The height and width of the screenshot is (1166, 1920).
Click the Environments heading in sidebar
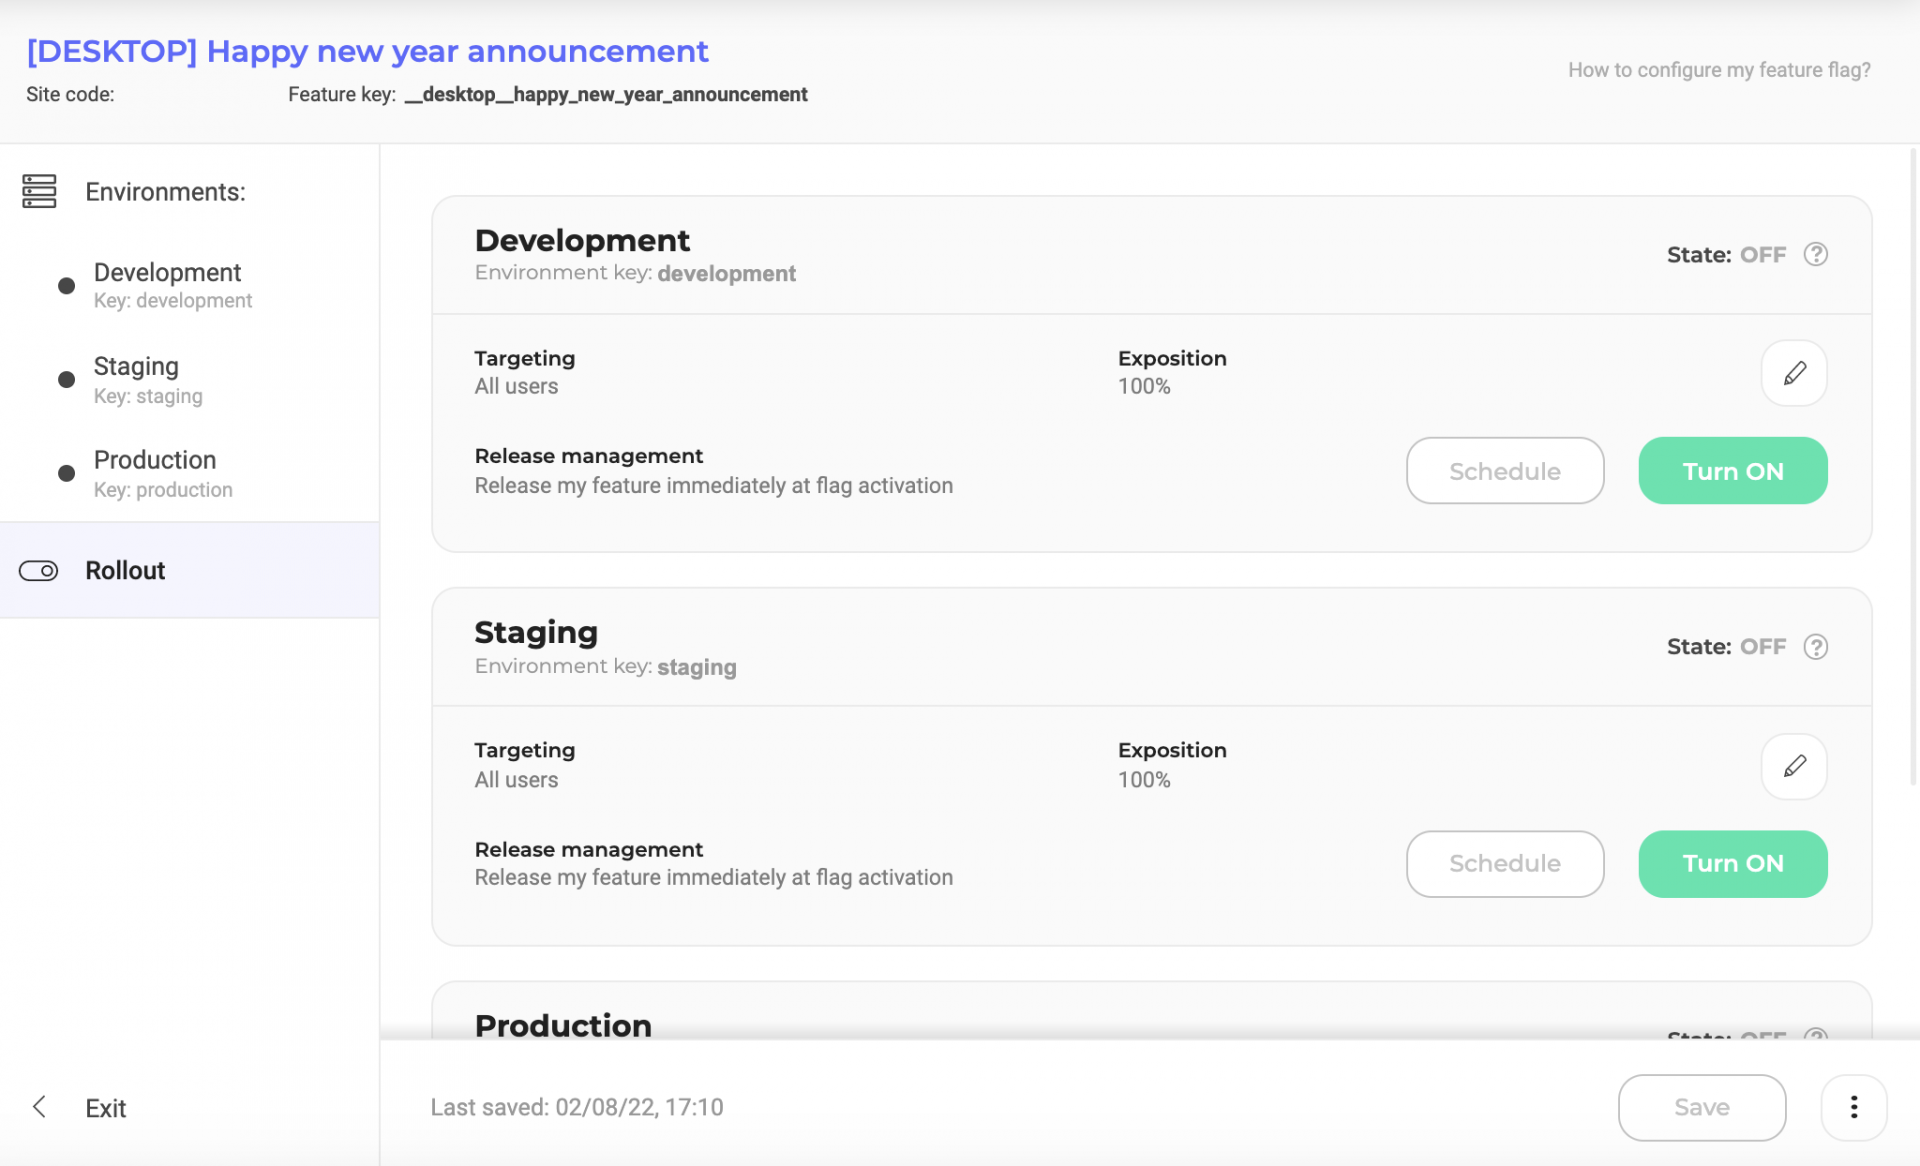click(165, 191)
